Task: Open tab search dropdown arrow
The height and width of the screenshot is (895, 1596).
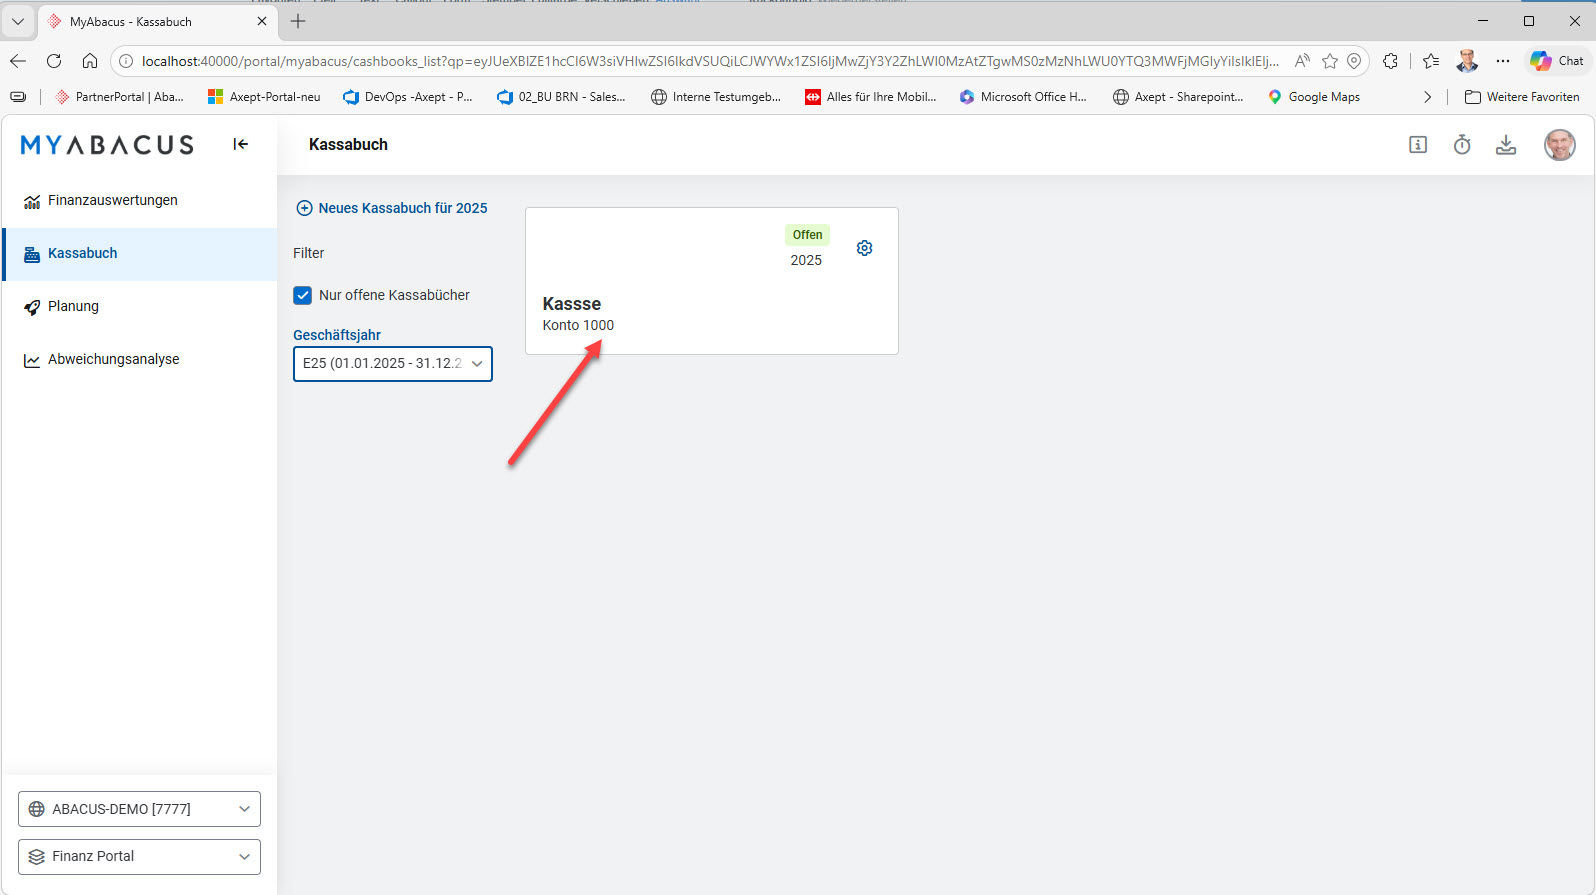Action: pyautogui.click(x=18, y=21)
